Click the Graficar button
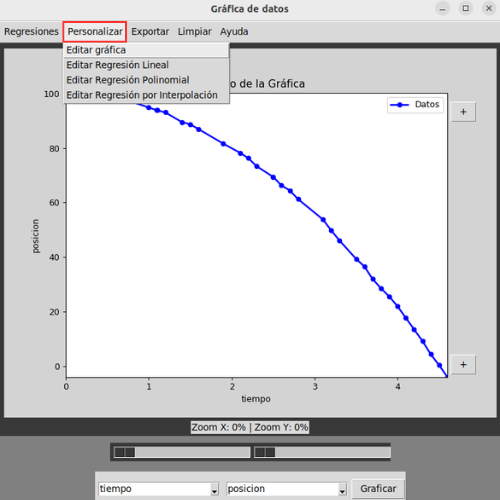 (378, 489)
